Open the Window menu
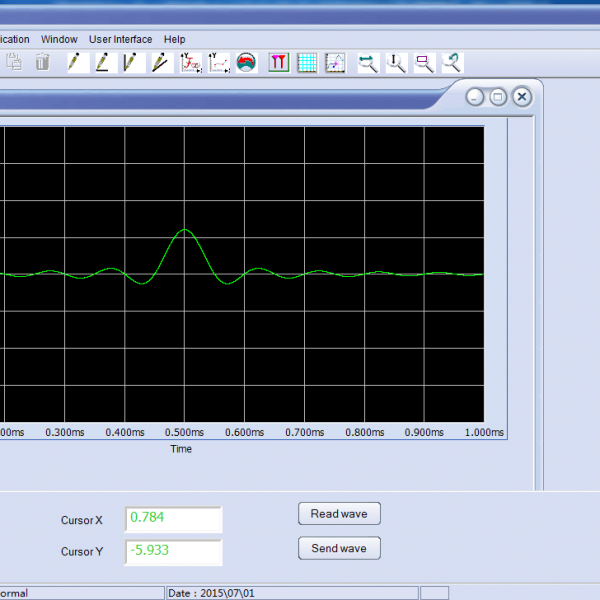This screenshot has width=600, height=600. [x=59, y=39]
